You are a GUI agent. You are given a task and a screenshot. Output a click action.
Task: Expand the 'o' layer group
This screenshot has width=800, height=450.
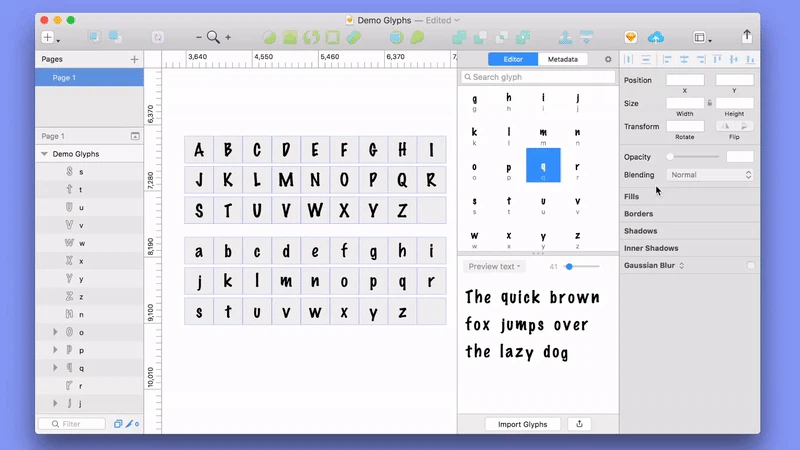(55, 332)
